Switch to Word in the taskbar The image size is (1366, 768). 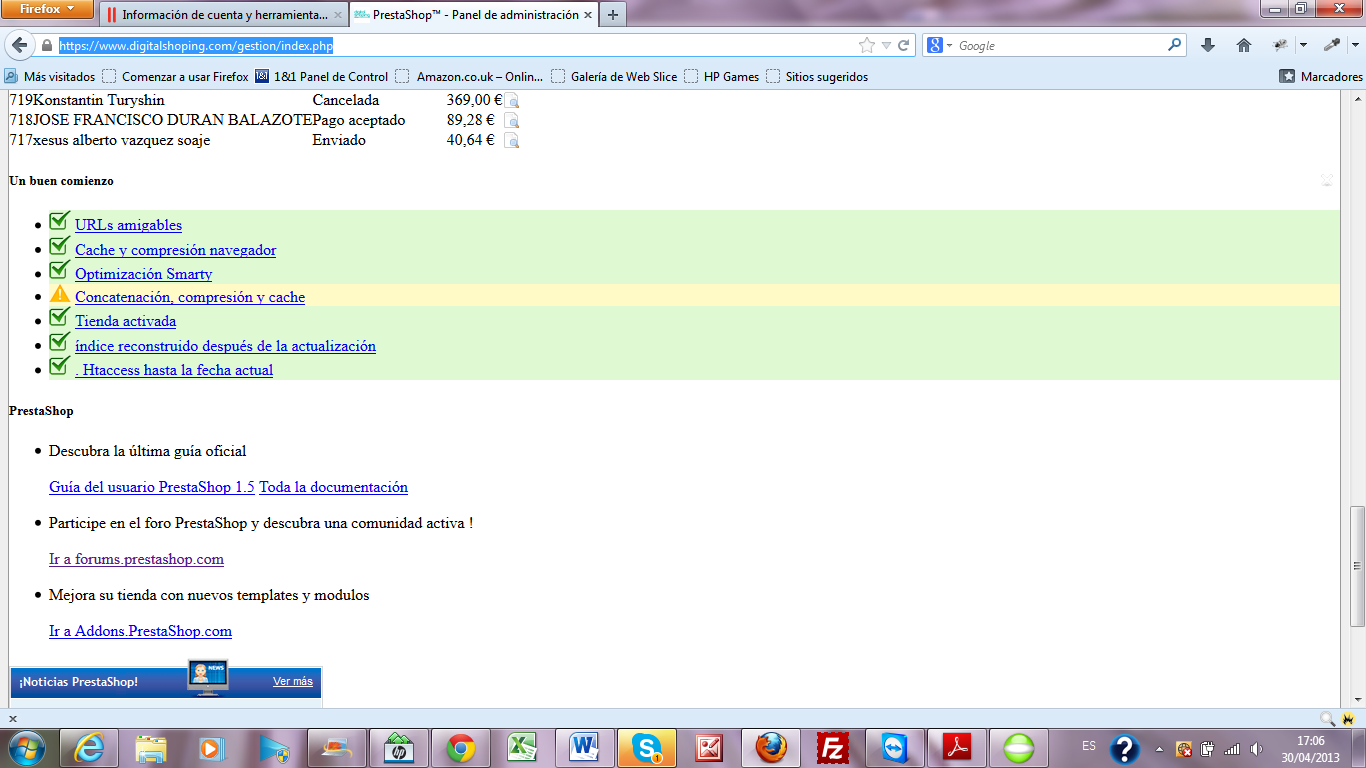click(584, 748)
